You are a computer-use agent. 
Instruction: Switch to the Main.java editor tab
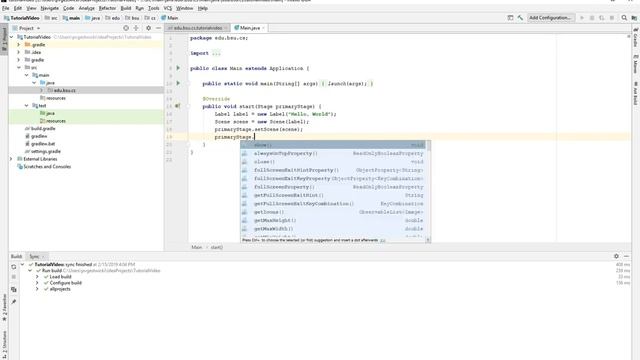click(x=249, y=28)
